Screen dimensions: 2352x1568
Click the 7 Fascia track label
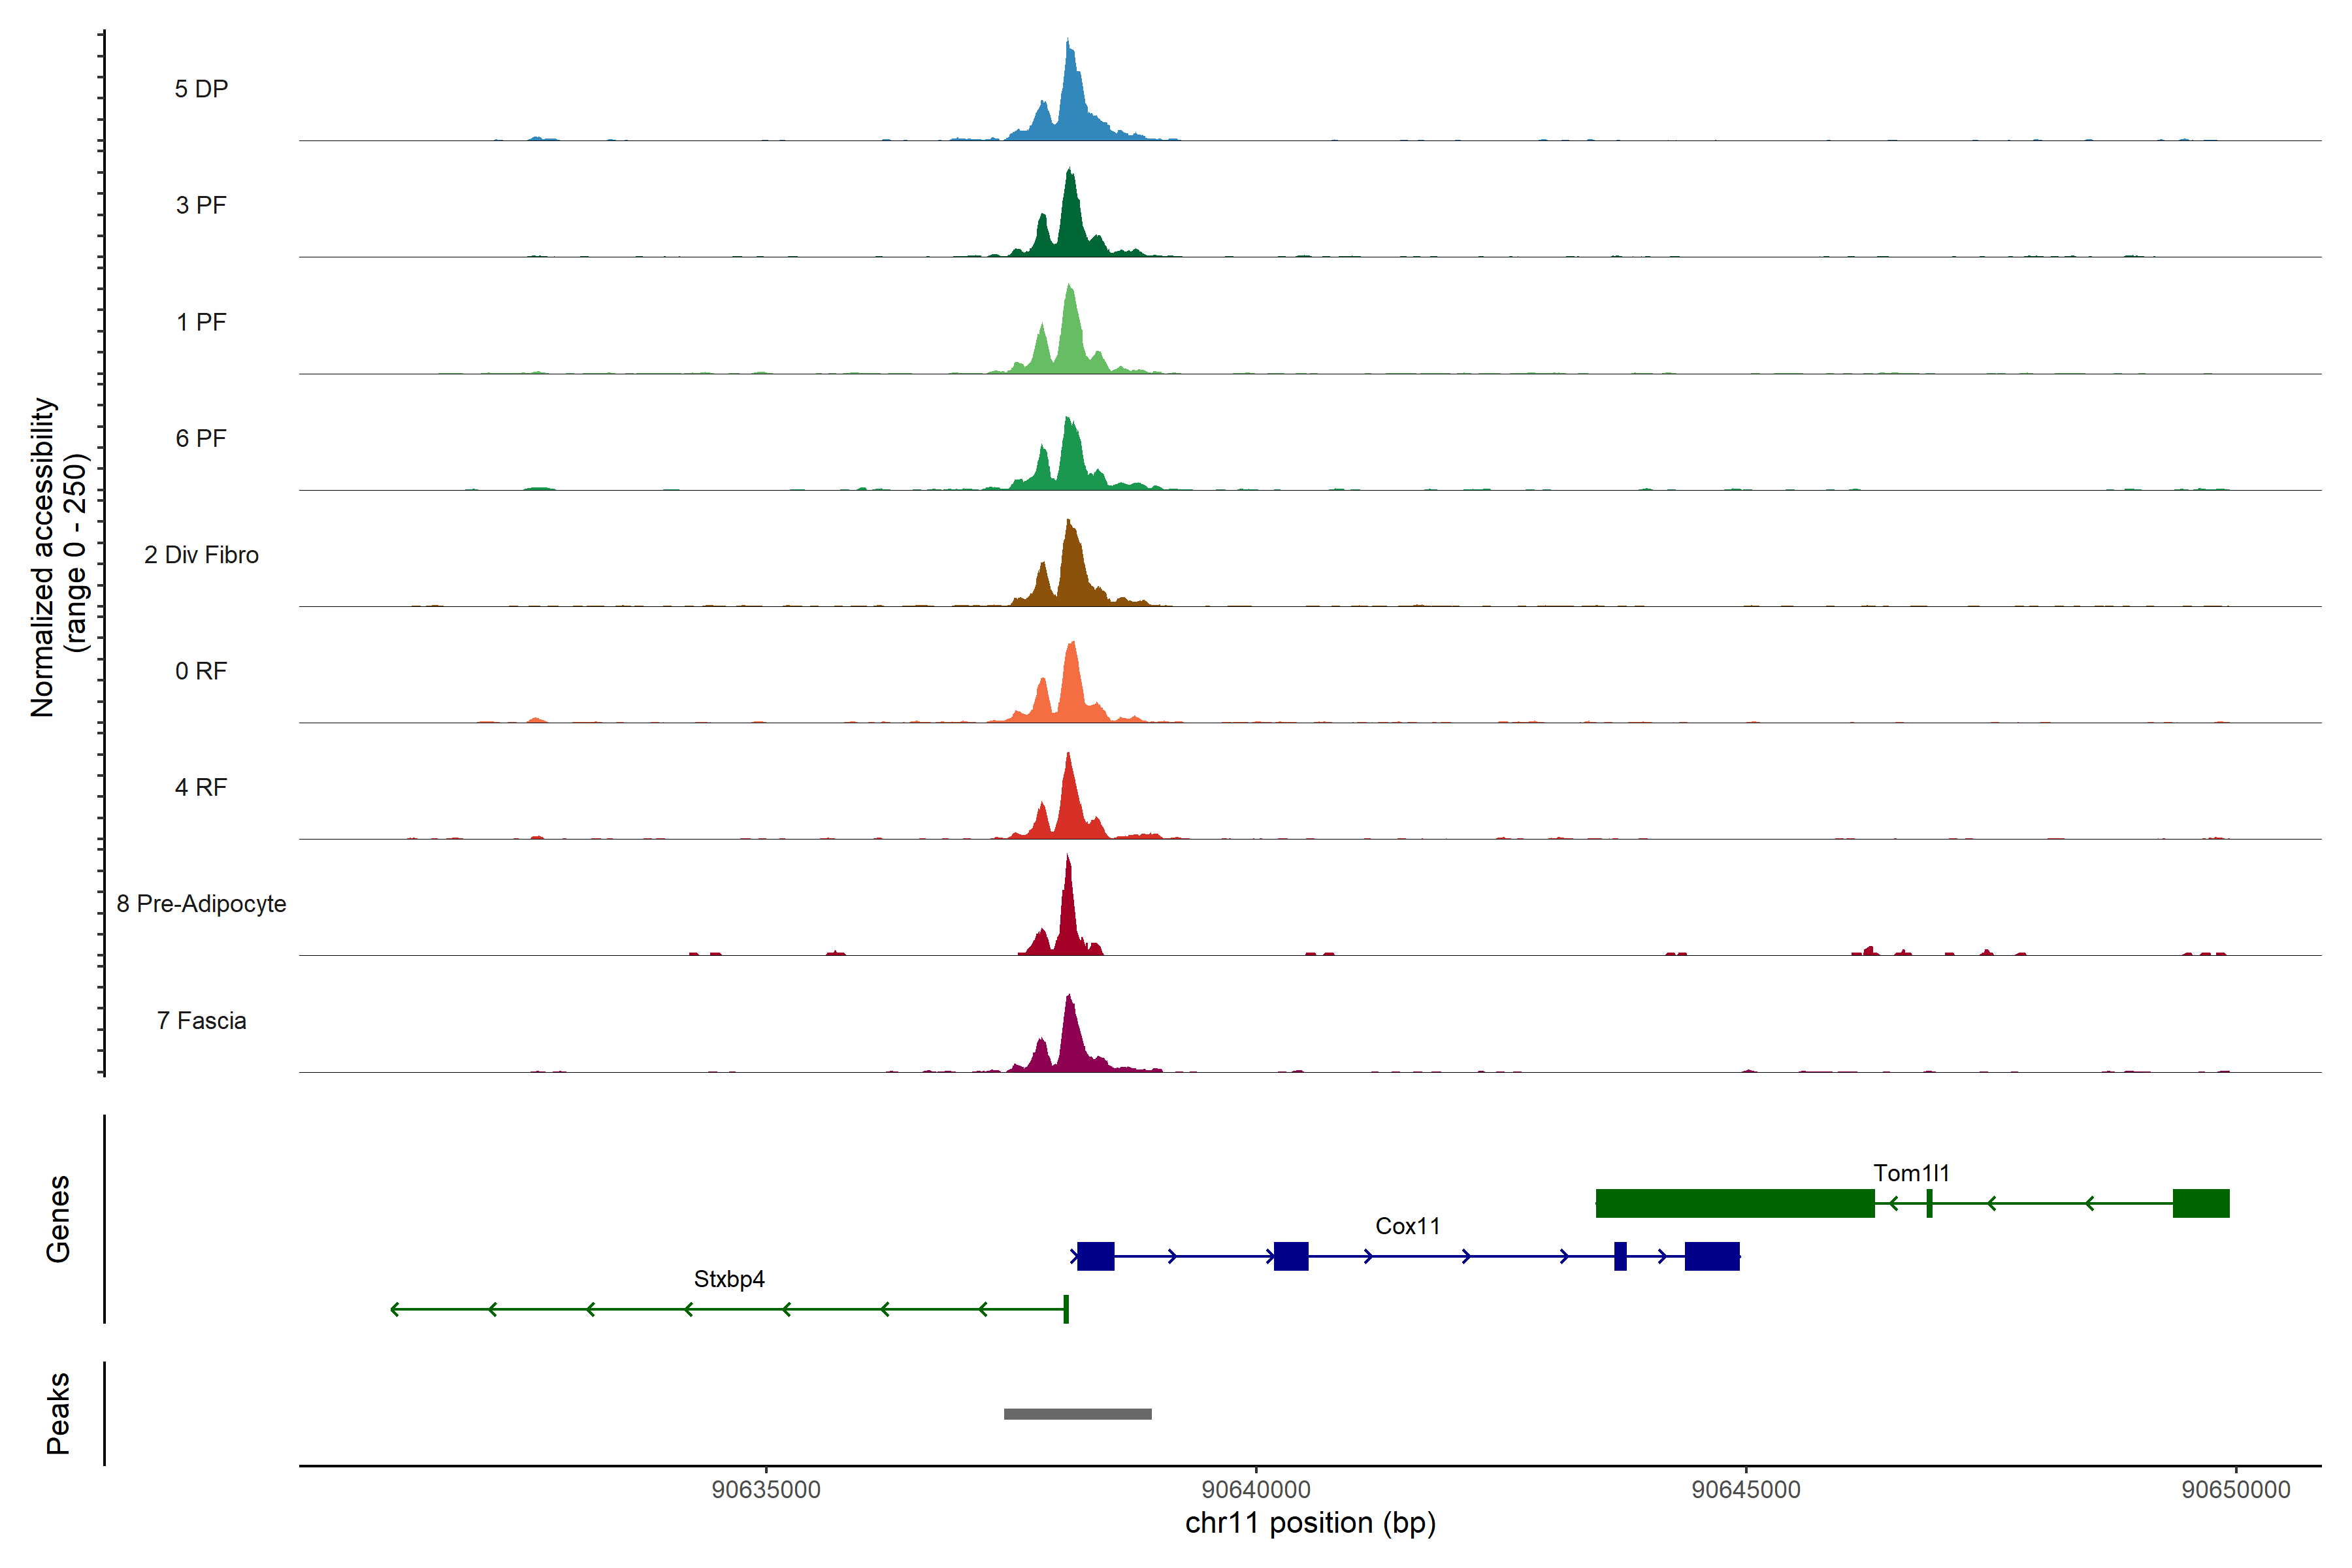pyautogui.click(x=201, y=1020)
